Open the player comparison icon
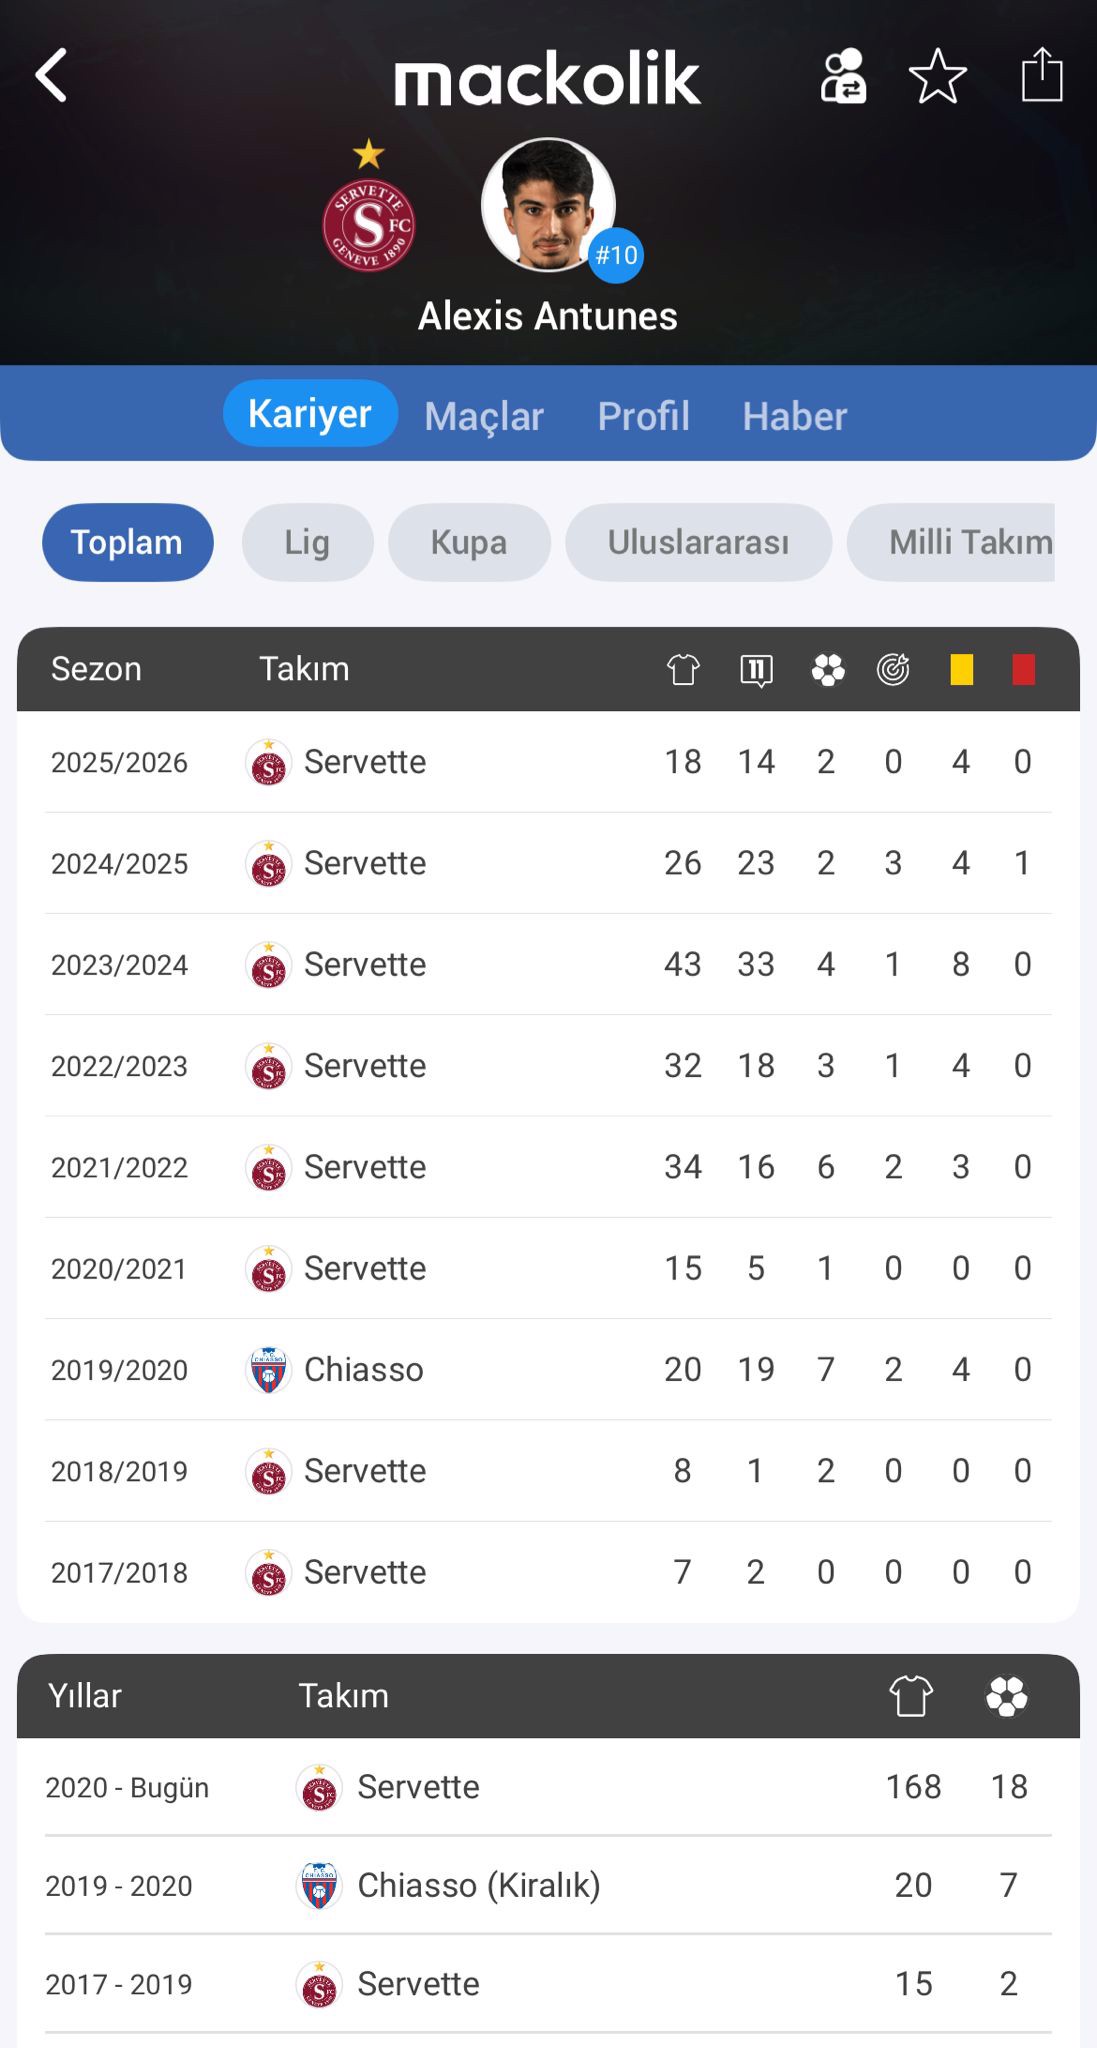Image resolution: width=1097 pixels, height=2048 pixels. click(843, 76)
